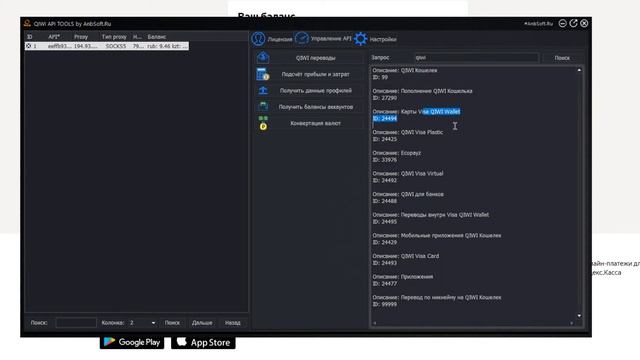
Task: Click horizontal scroll left arrow in results
Action: tap(375, 323)
